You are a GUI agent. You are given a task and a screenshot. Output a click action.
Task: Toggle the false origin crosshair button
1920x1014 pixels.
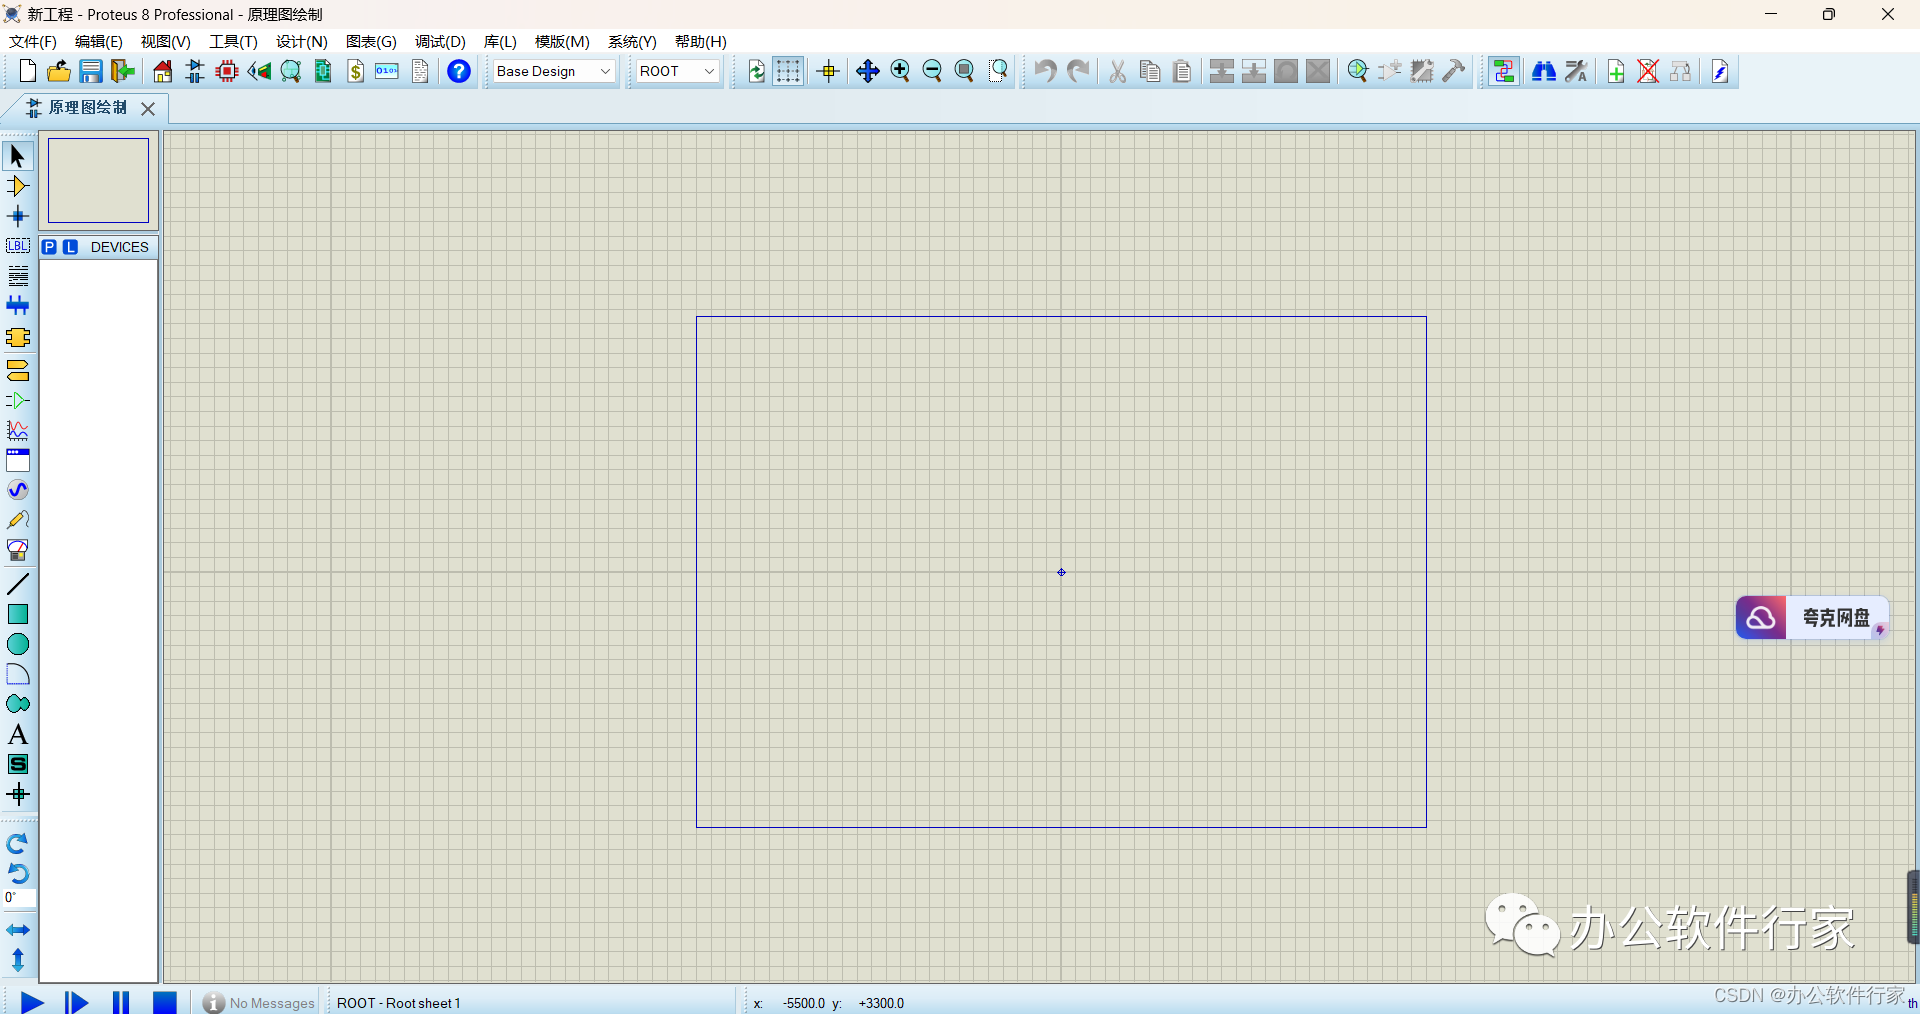(x=828, y=71)
